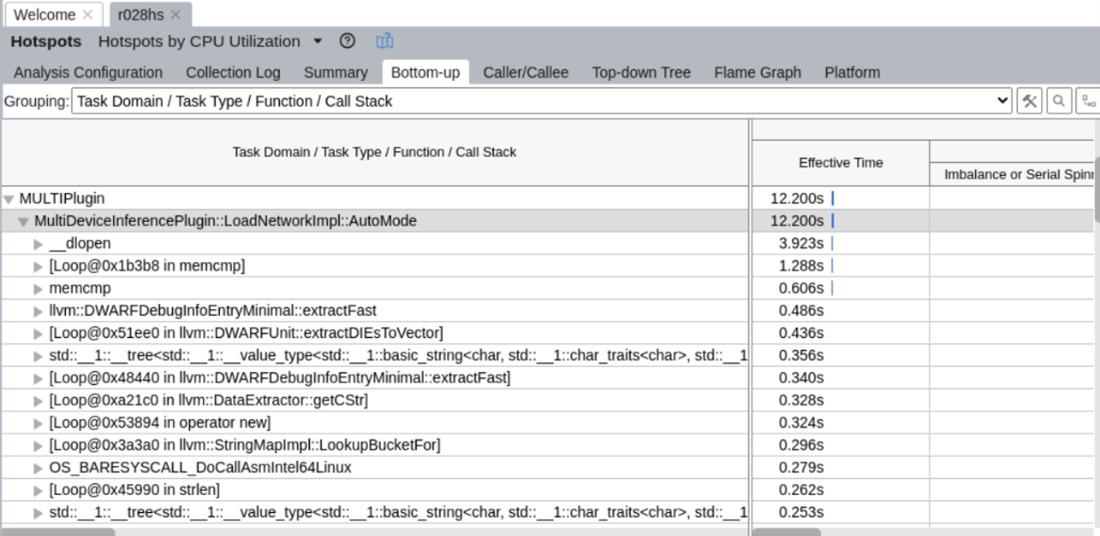Click the 0.436s effective time value
The image size is (1100, 536).
(801, 333)
